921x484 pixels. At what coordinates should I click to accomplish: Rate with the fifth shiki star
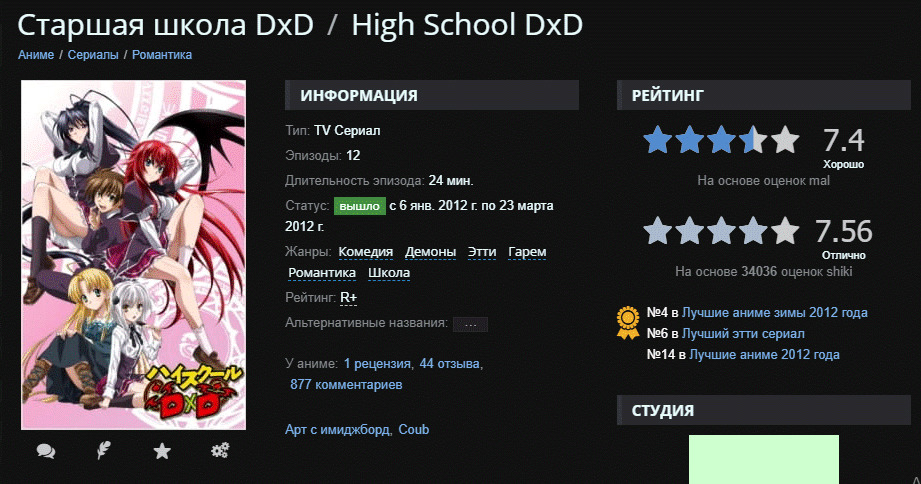pos(785,230)
